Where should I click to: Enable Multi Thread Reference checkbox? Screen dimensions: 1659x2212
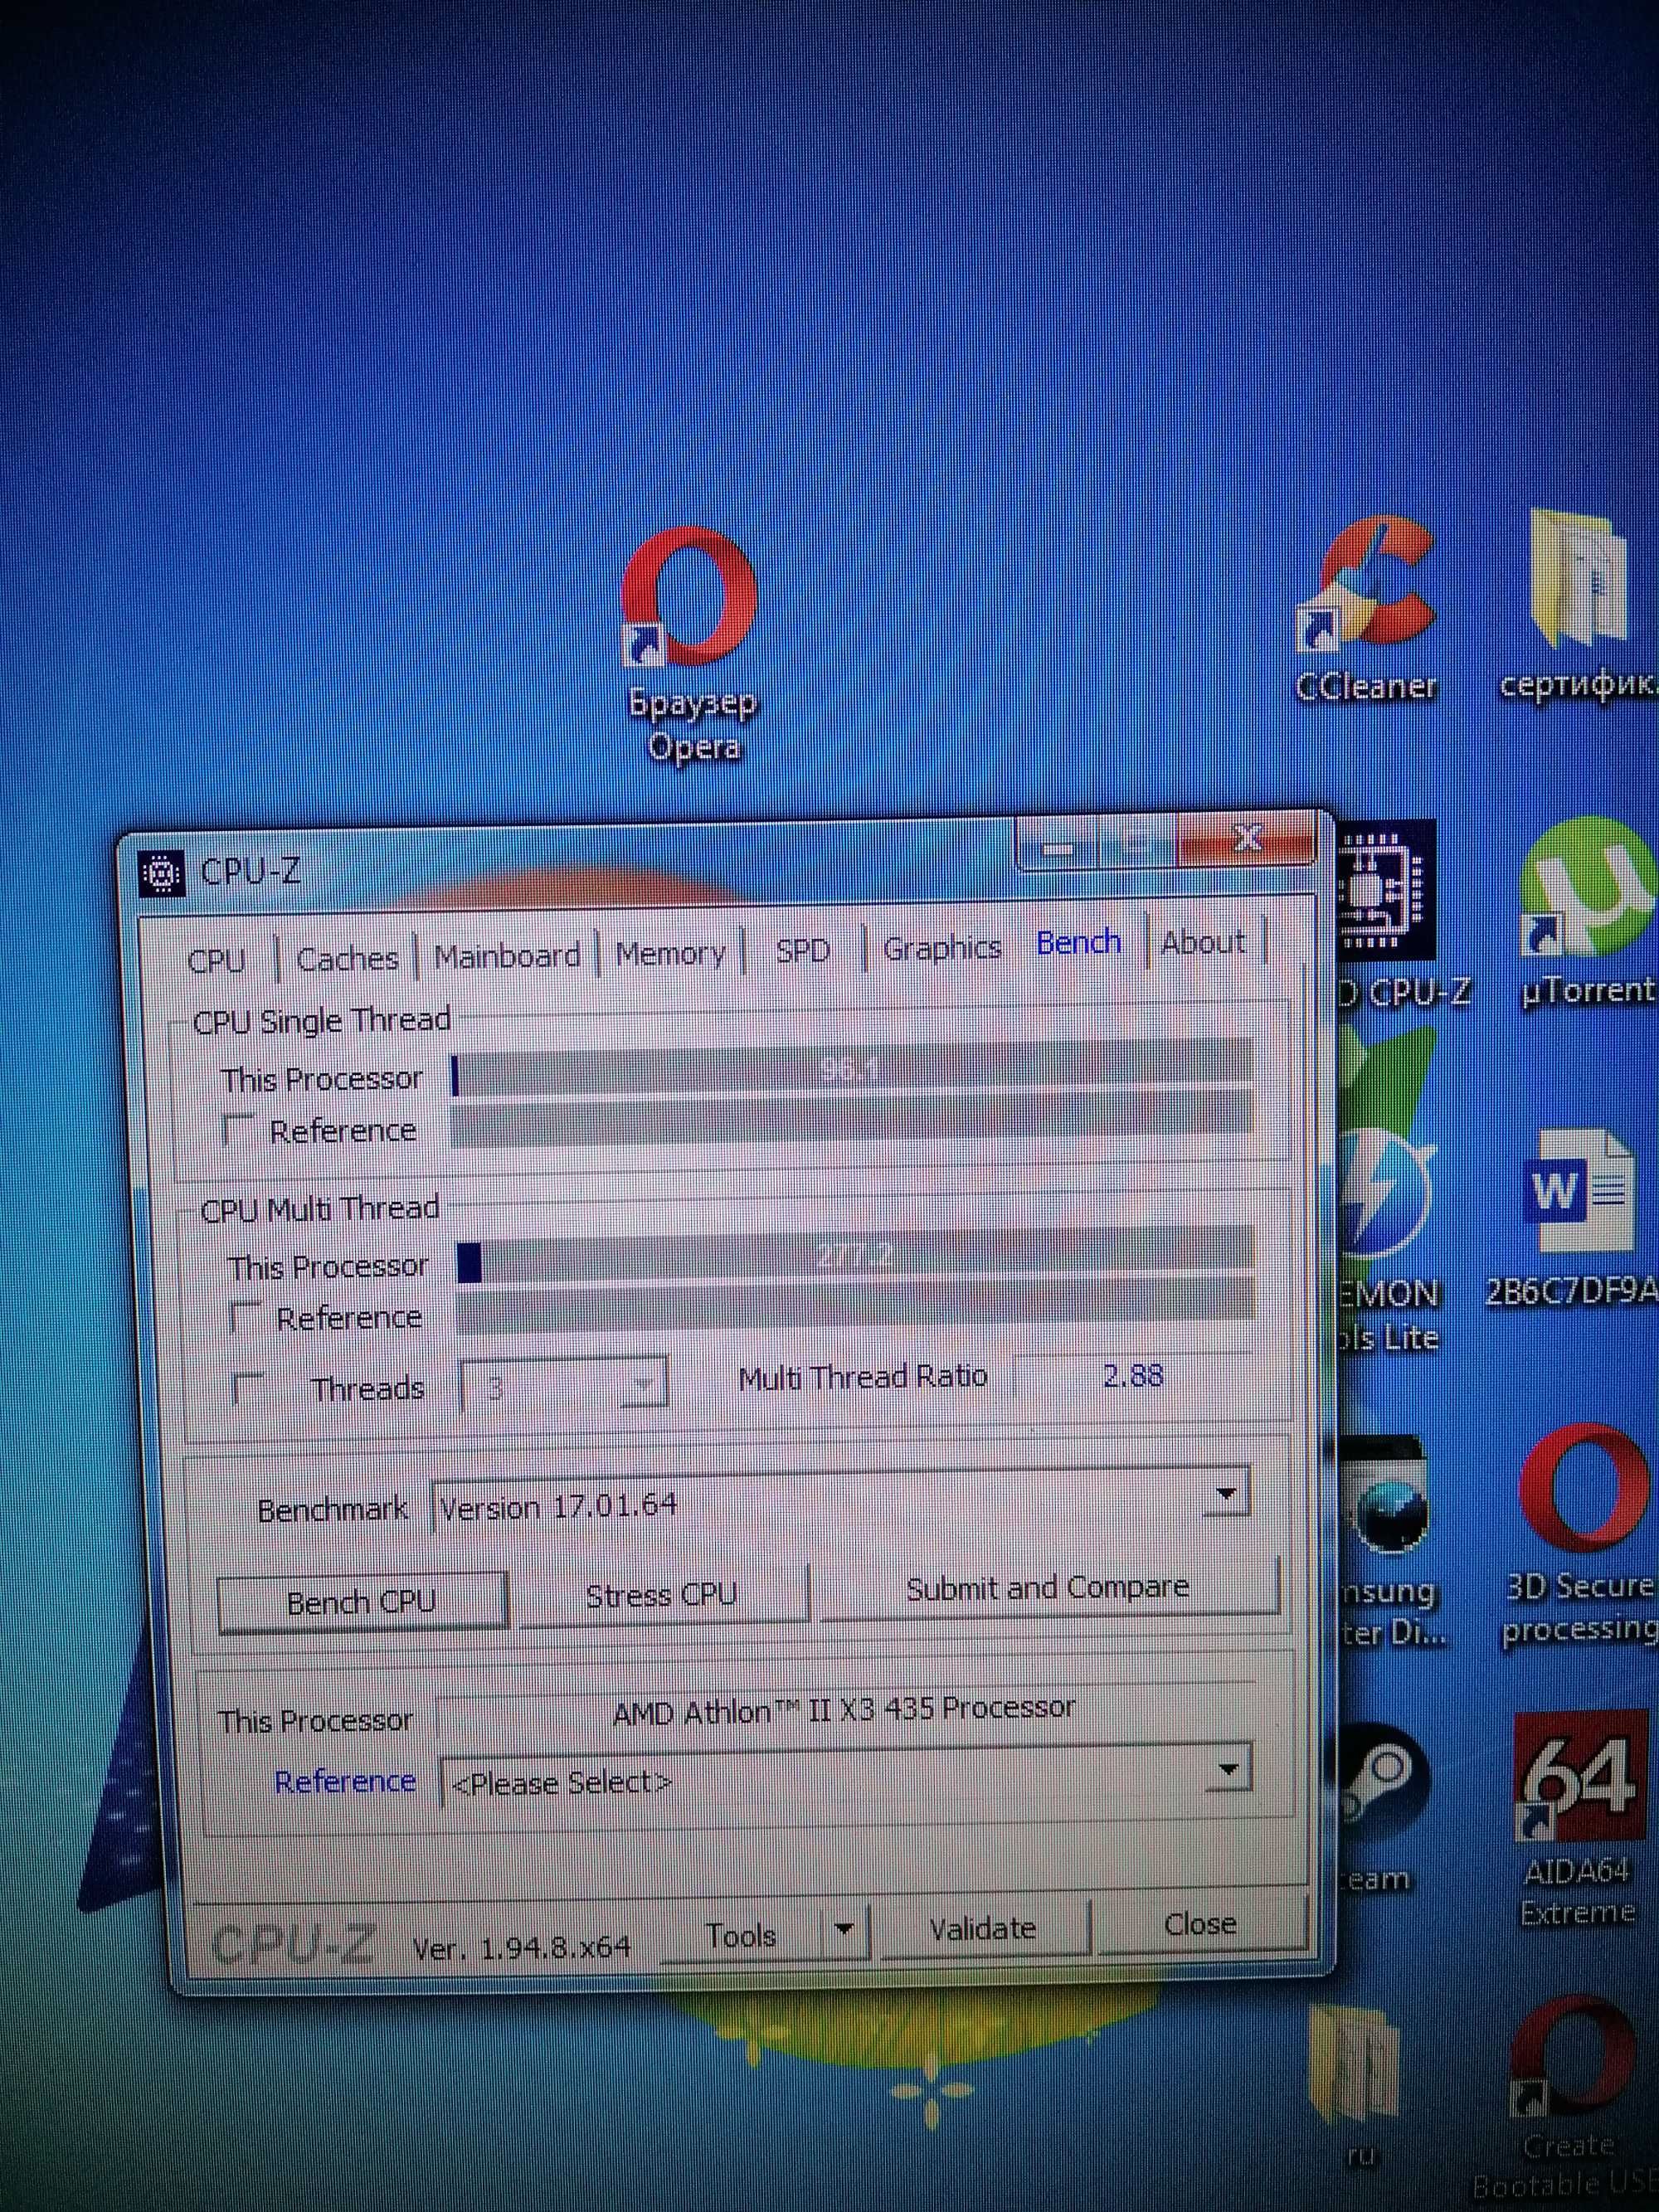(x=245, y=1318)
